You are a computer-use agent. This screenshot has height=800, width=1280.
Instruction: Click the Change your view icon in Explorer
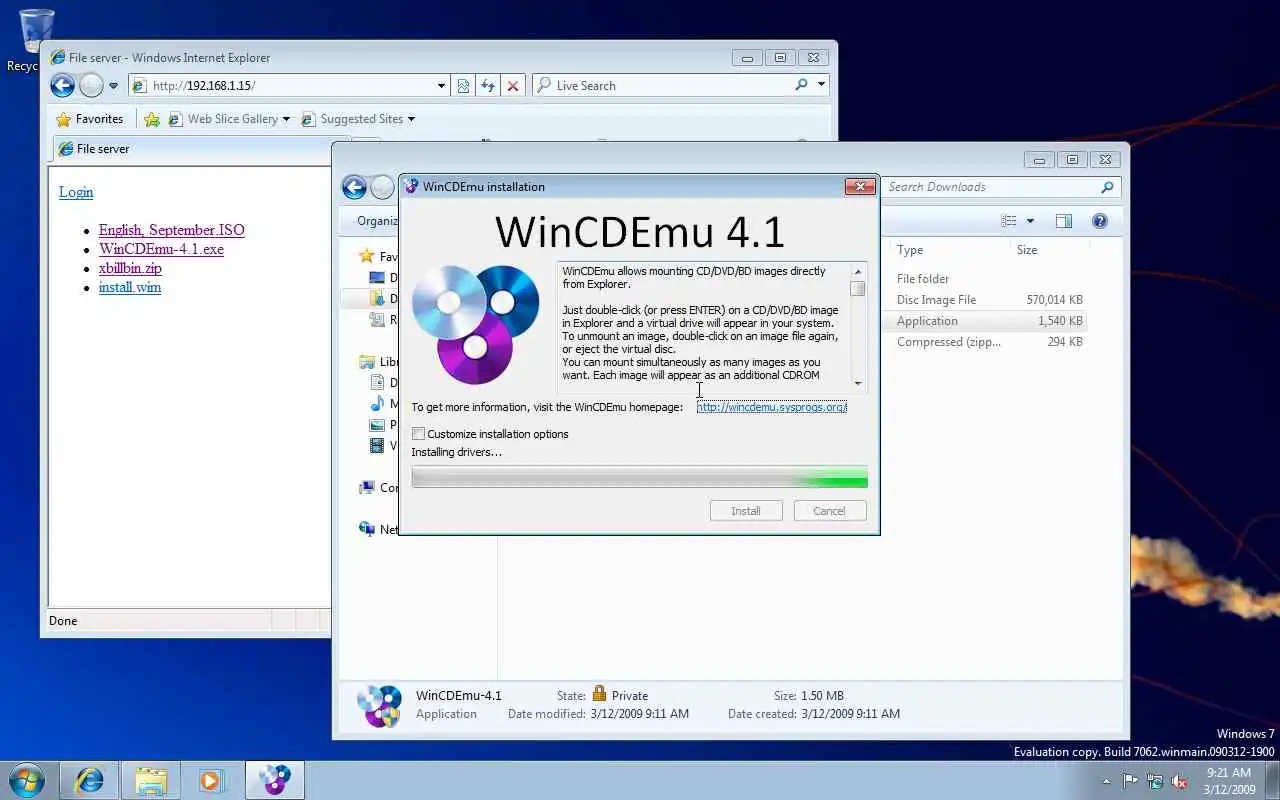point(1009,221)
